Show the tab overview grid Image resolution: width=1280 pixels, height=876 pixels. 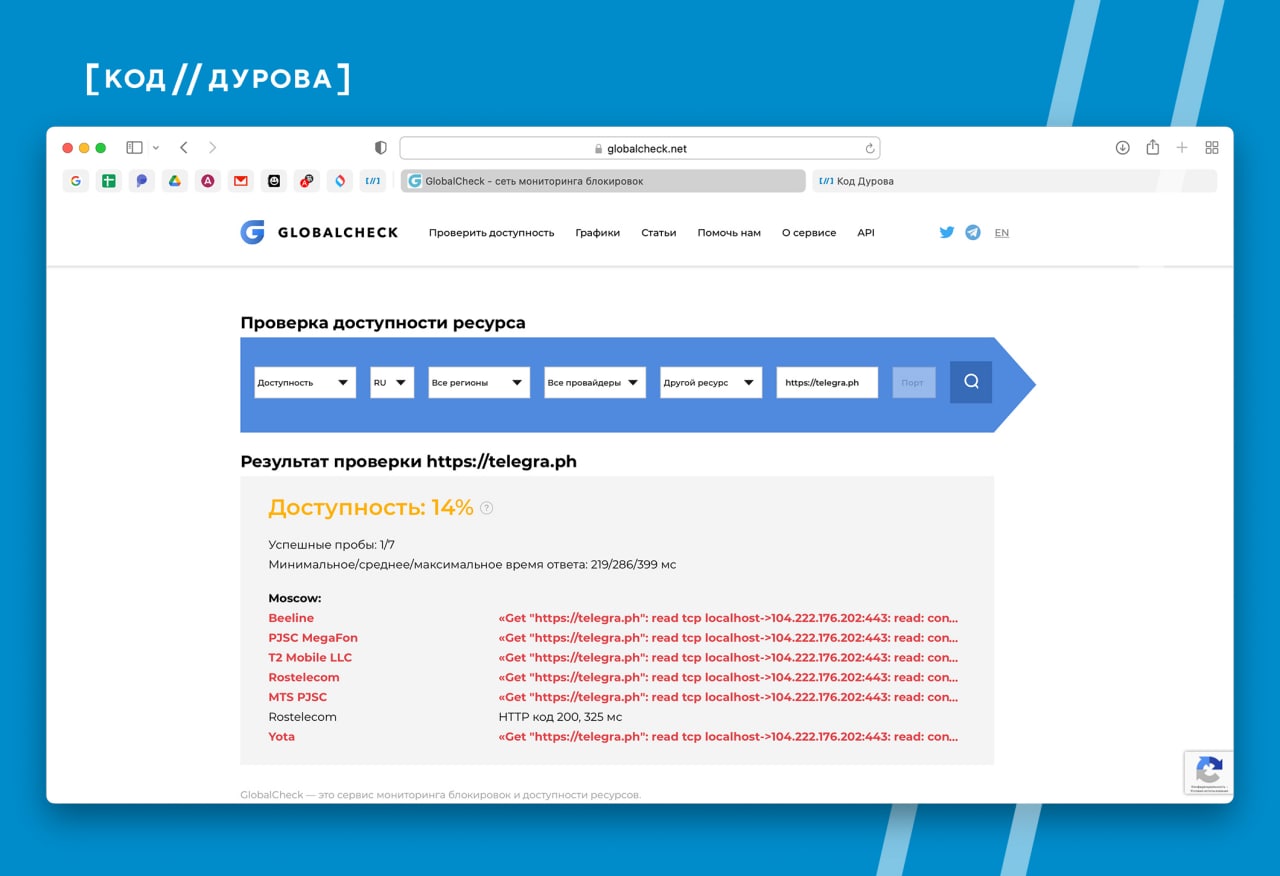[x=1212, y=148]
